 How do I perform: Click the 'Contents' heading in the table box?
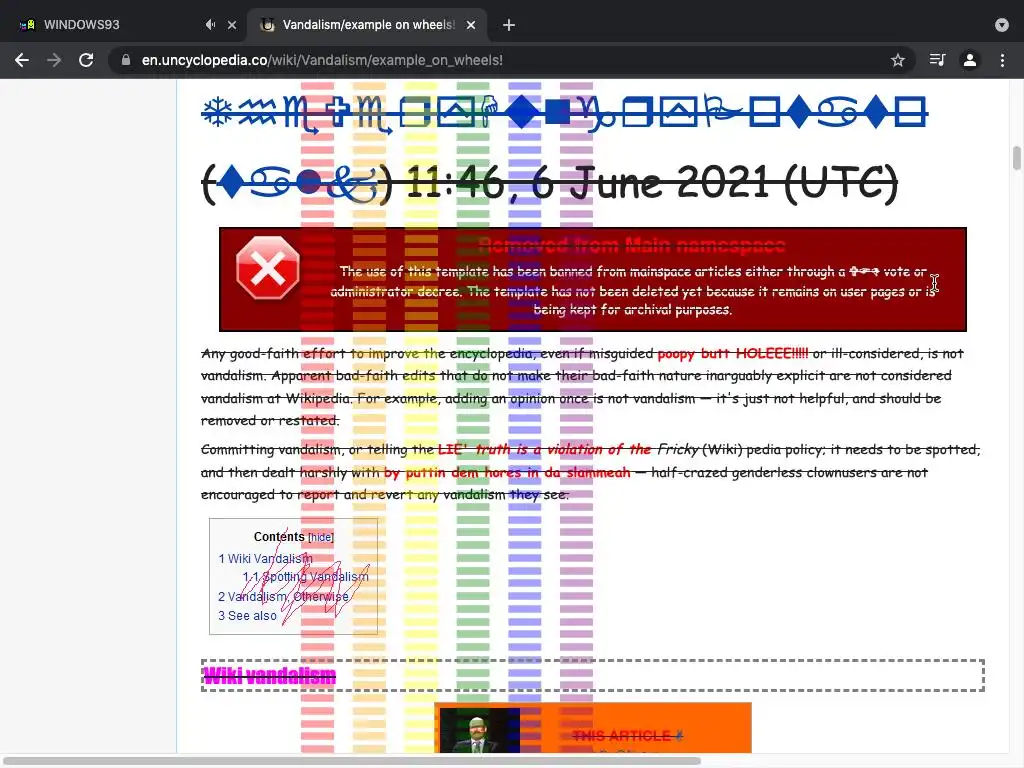pyautogui.click(x=279, y=537)
